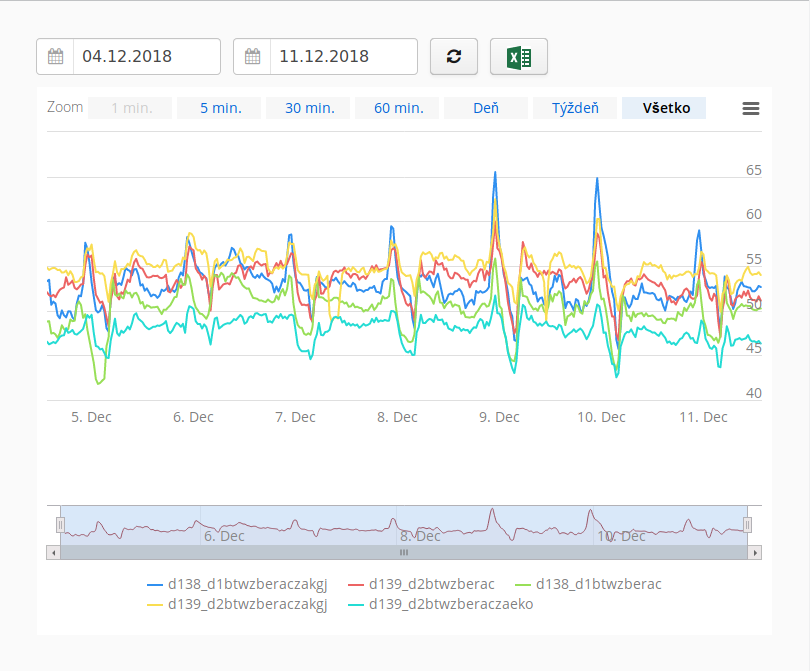810x671 pixels.
Task: Click navigator scrollbar right arrow
Action: 755,552
